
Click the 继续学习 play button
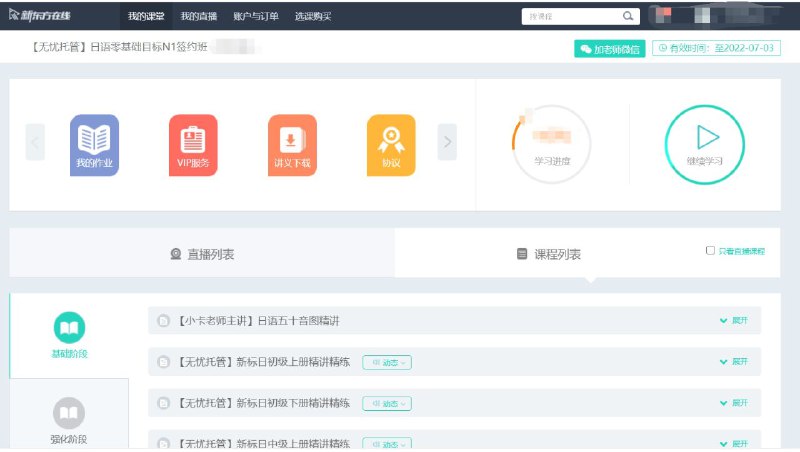[x=705, y=144]
